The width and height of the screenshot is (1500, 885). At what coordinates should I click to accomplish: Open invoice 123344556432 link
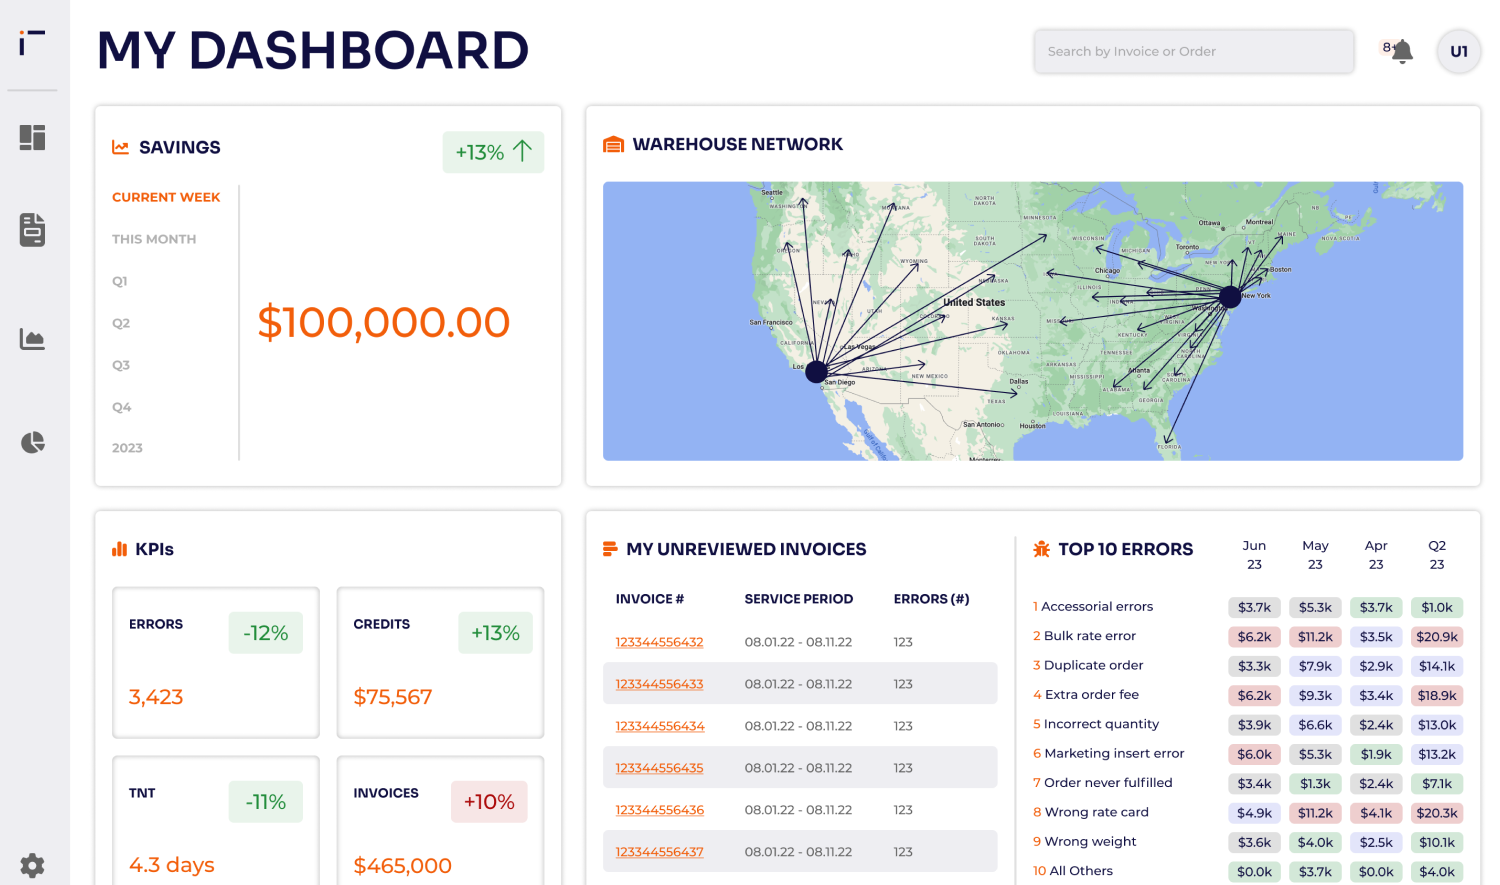[659, 642]
